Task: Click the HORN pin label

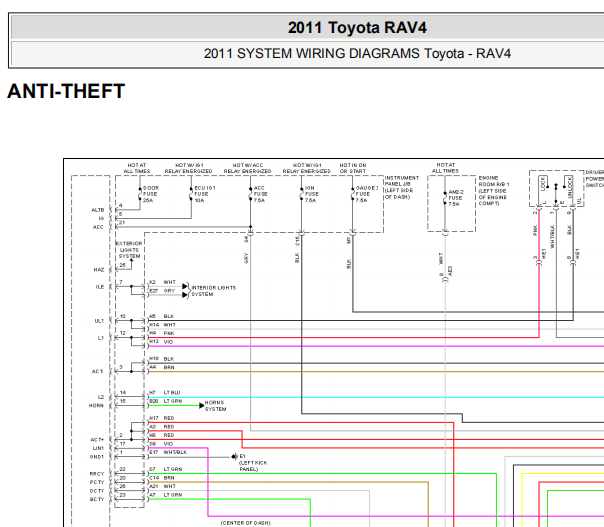Action: pyautogui.click(x=96, y=405)
